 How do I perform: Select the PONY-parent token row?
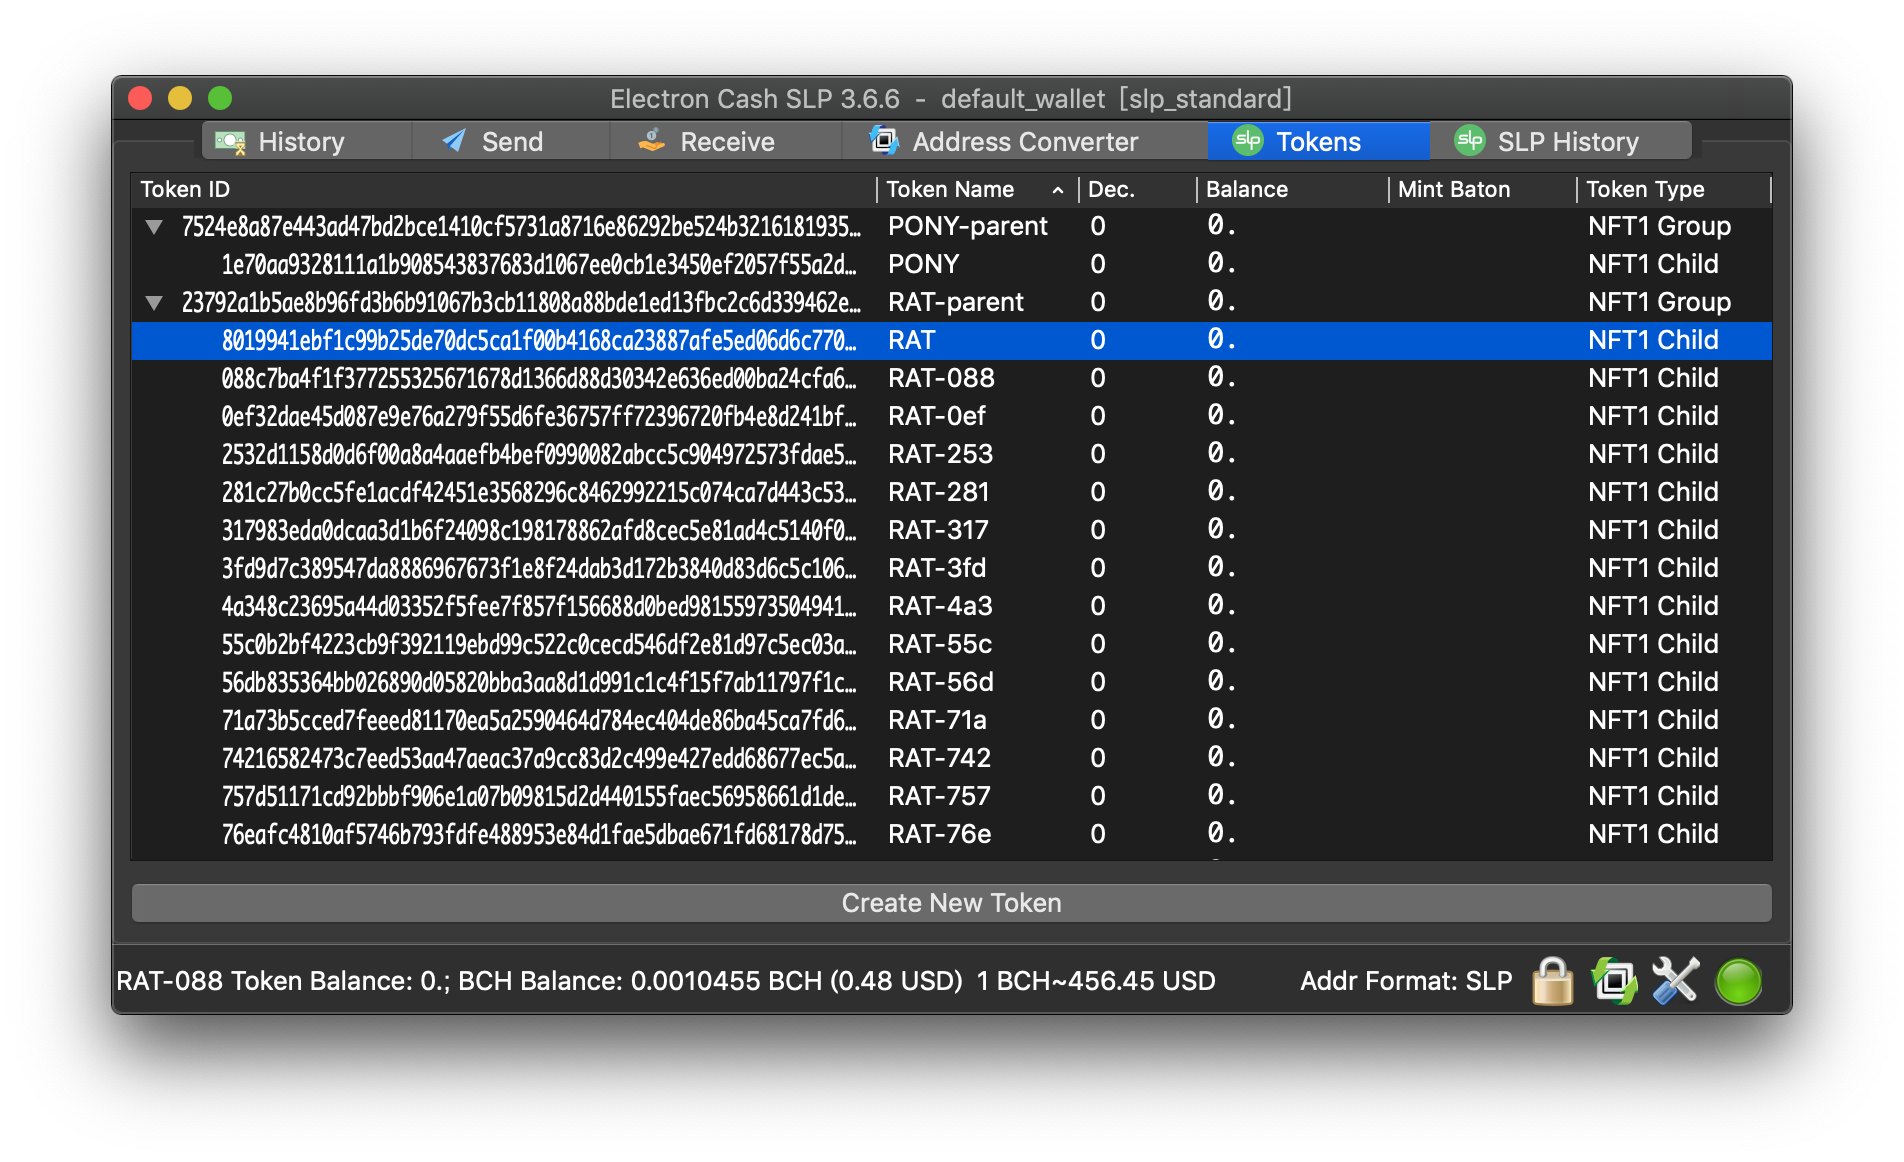[951, 227]
